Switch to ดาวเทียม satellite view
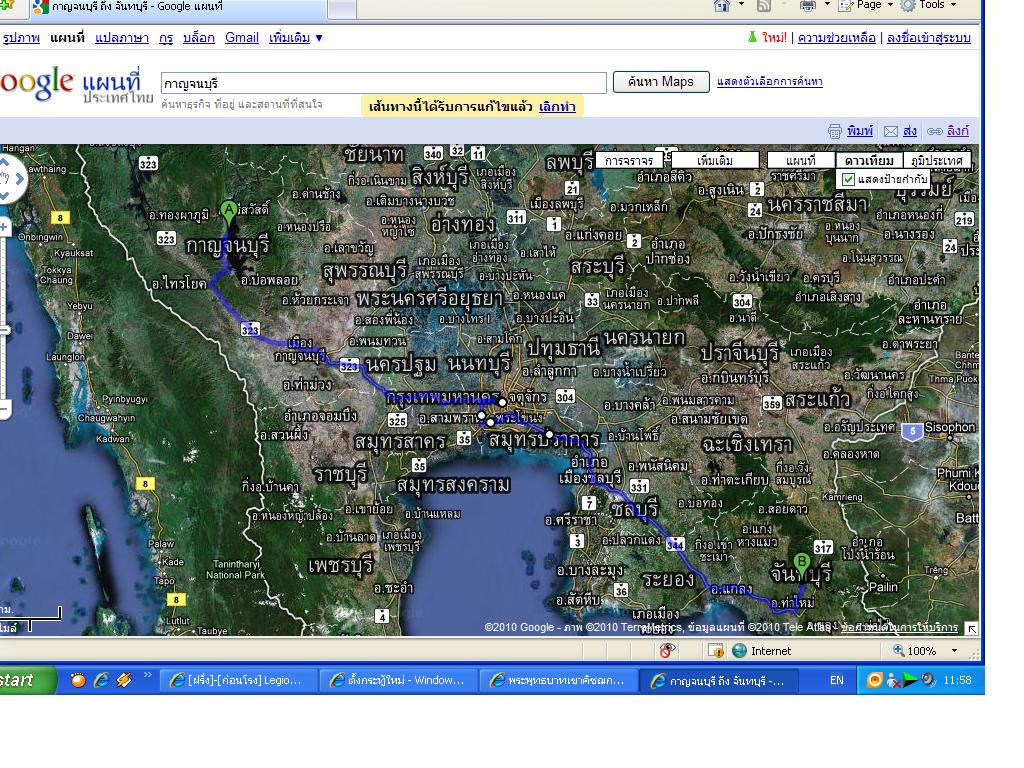 coord(868,160)
